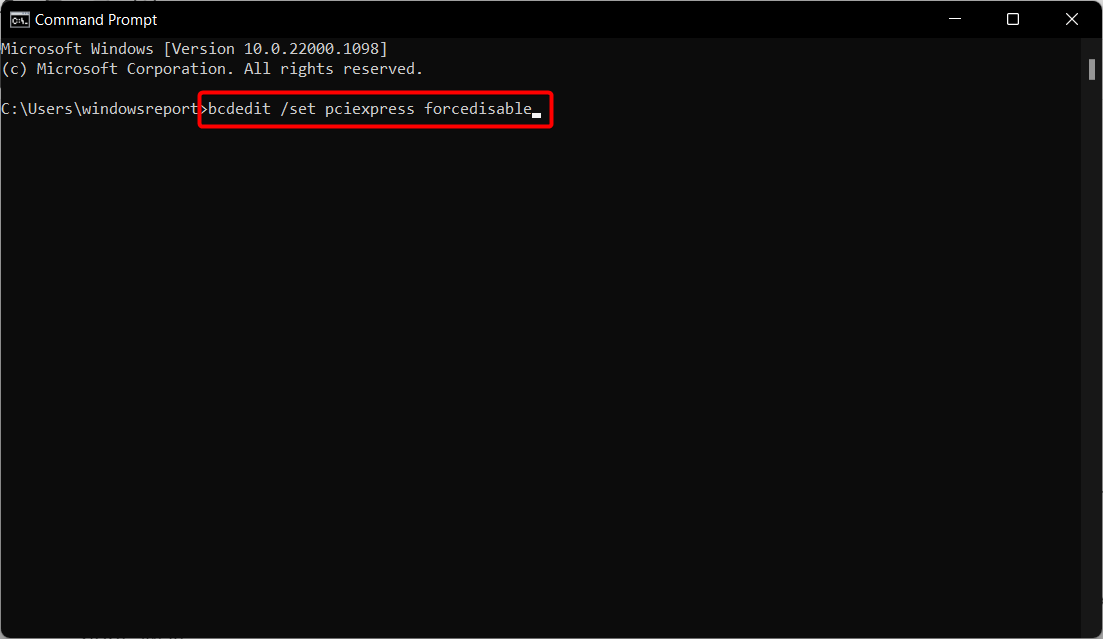
Task: Click the "pciexpress" parameter text
Action: [x=369, y=109]
